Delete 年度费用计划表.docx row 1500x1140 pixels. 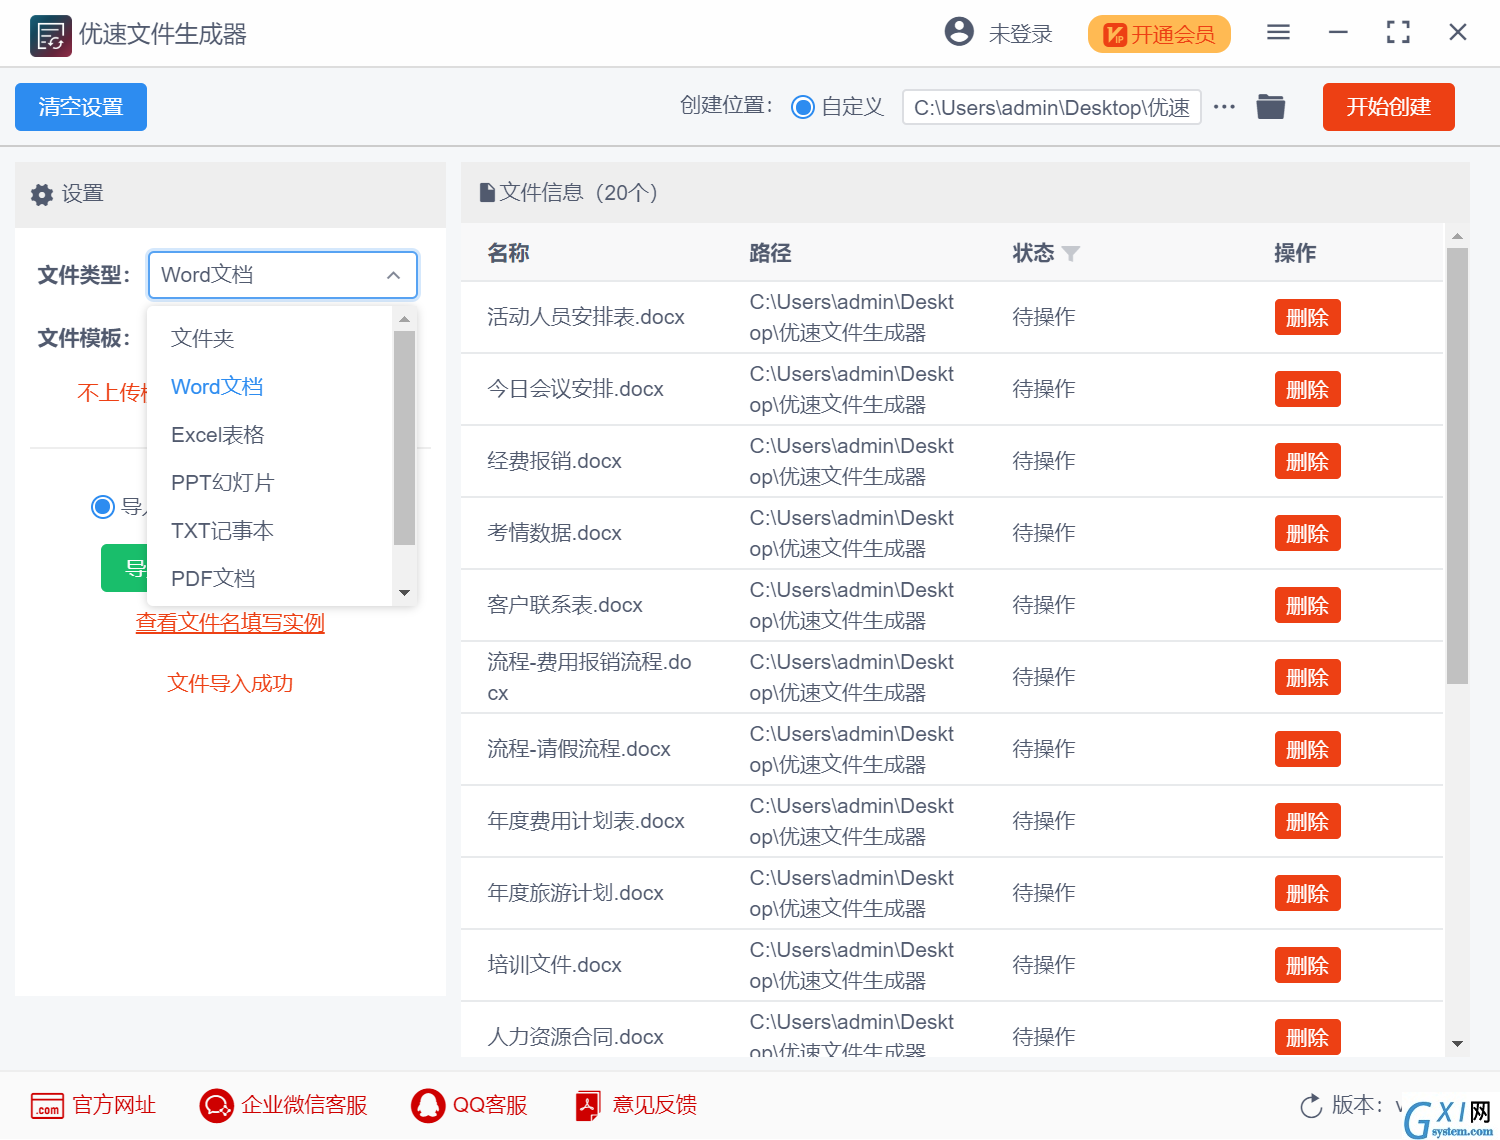(x=1307, y=822)
